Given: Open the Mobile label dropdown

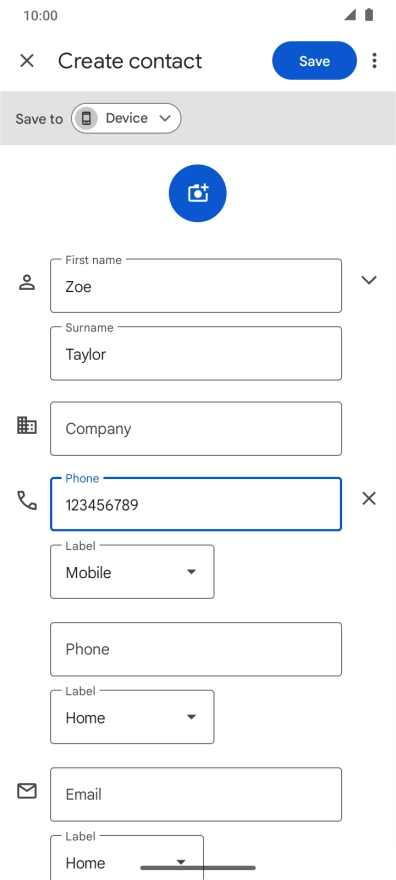Looking at the screenshot, I should coord(132,572).
